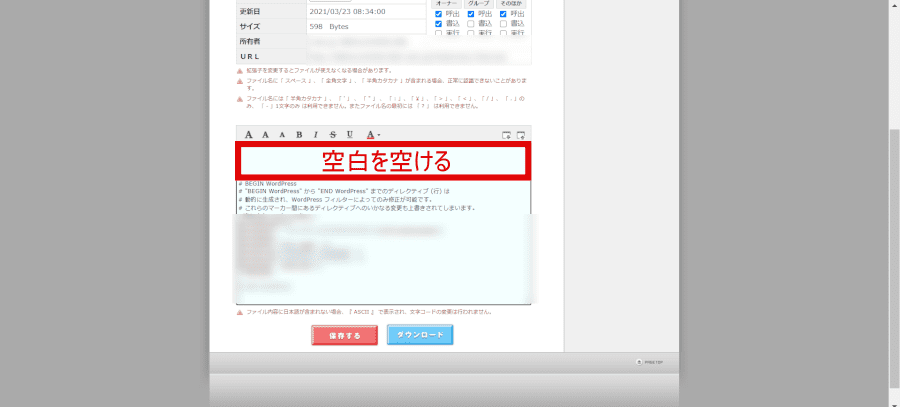Click inside the 空白を空ける highlighted editor area

383,160
